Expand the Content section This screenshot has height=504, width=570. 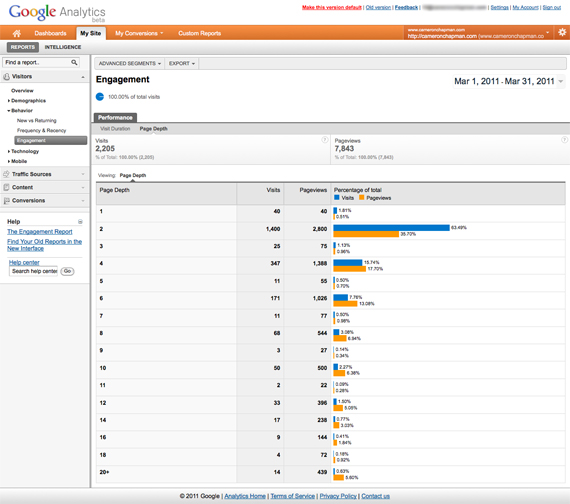83,187
